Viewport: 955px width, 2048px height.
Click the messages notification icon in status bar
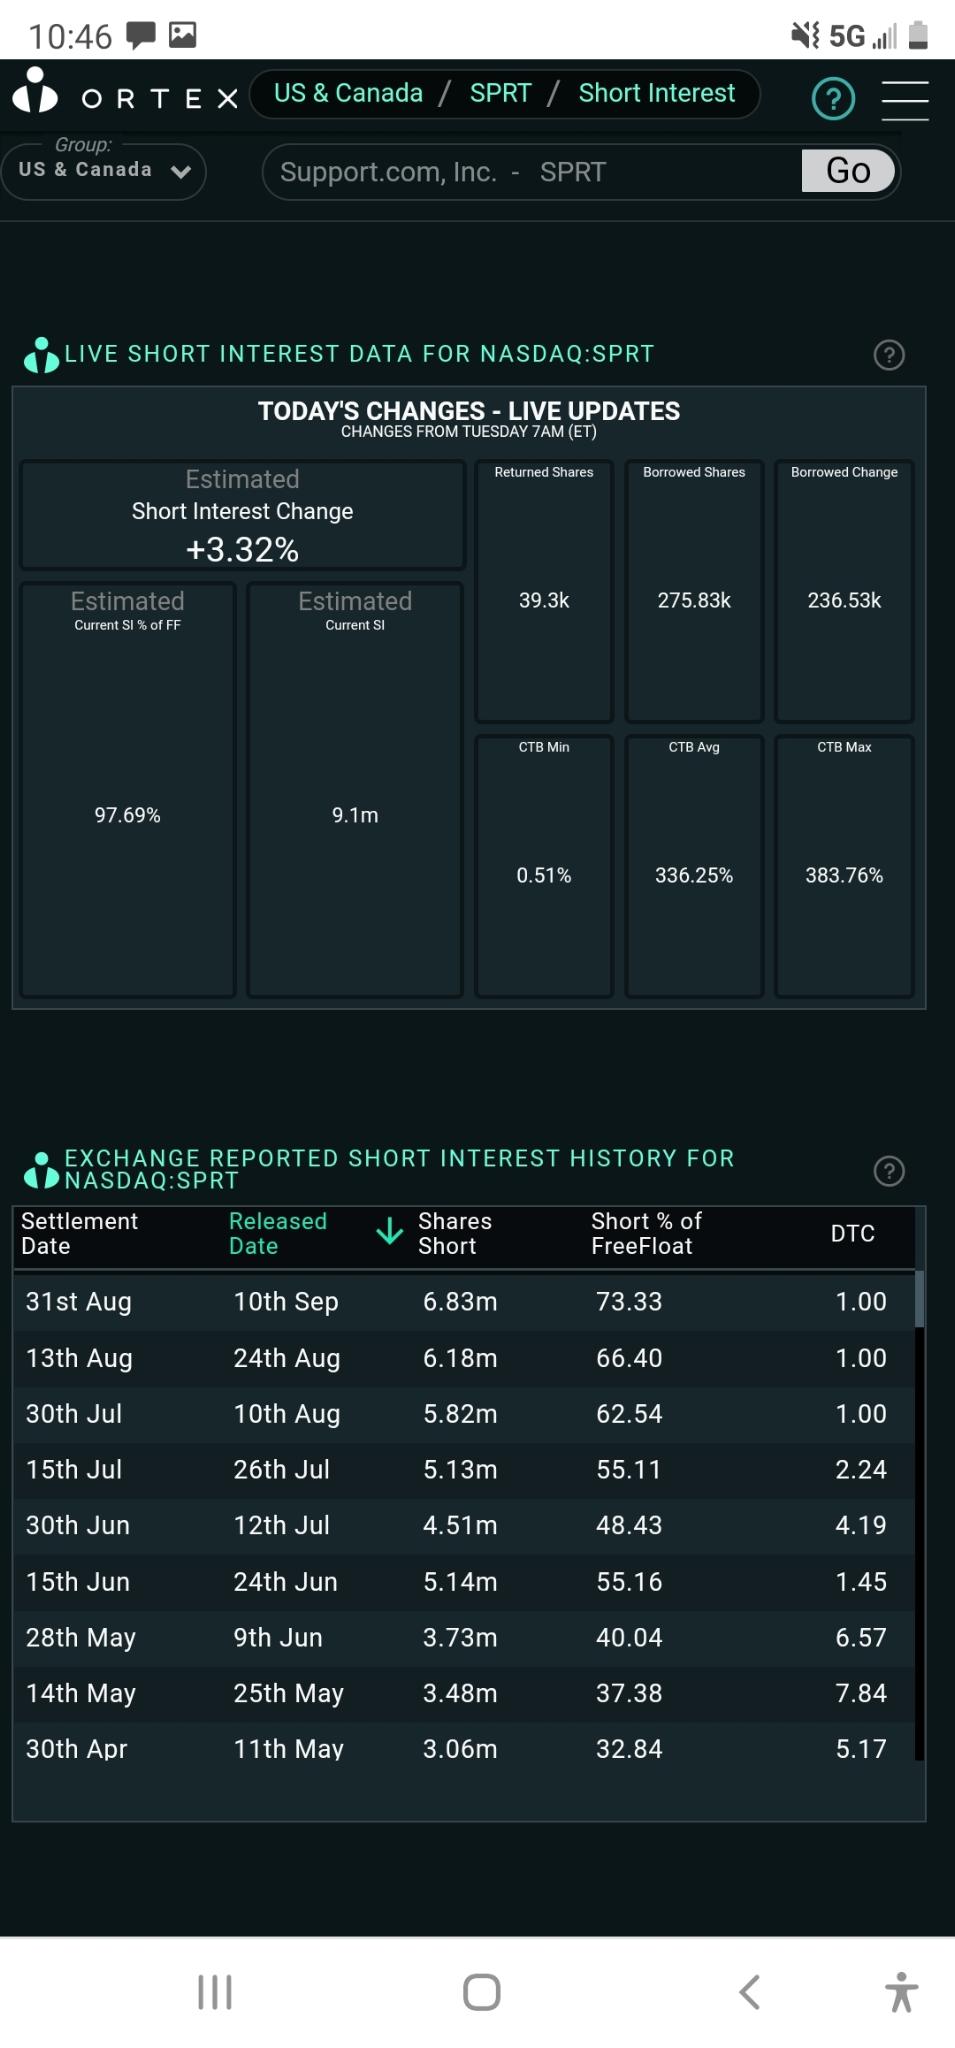139,35
